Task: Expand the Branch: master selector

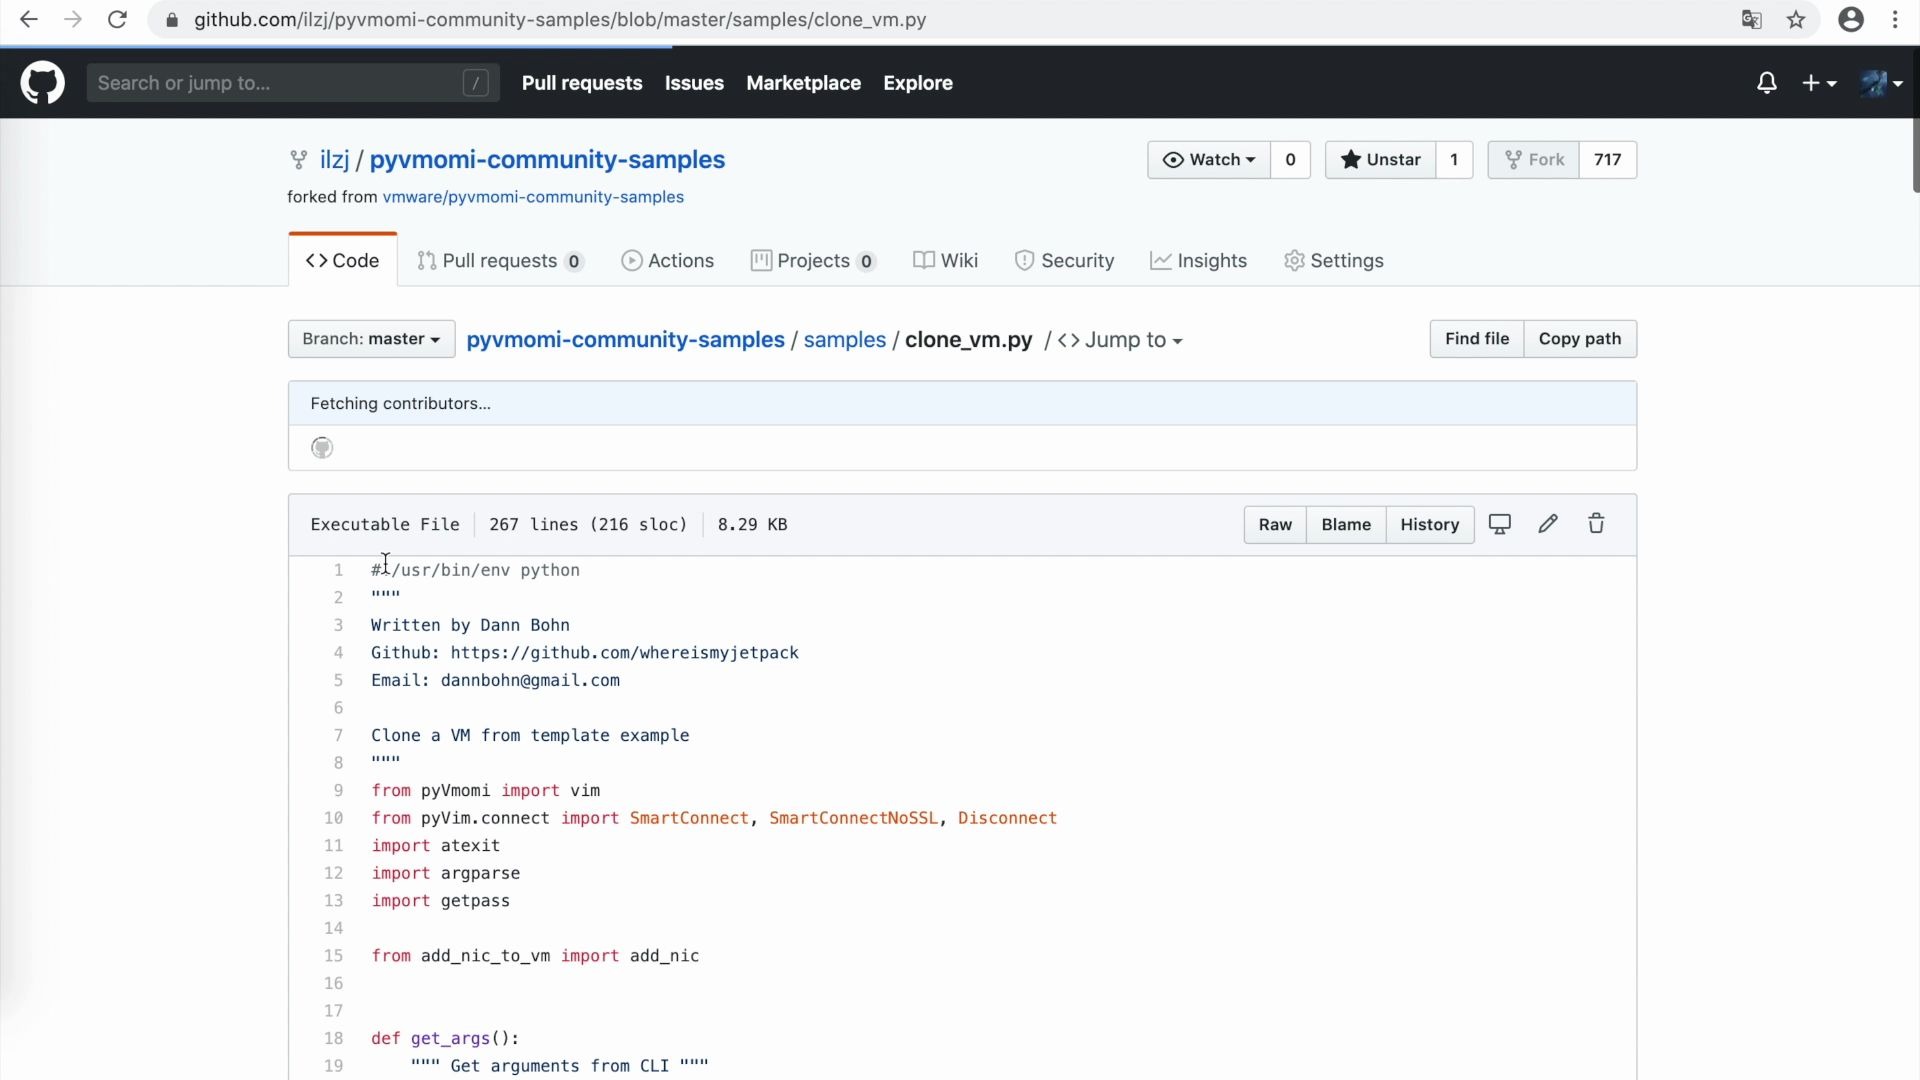Action: pyautogui.click(x=371, y=339)
